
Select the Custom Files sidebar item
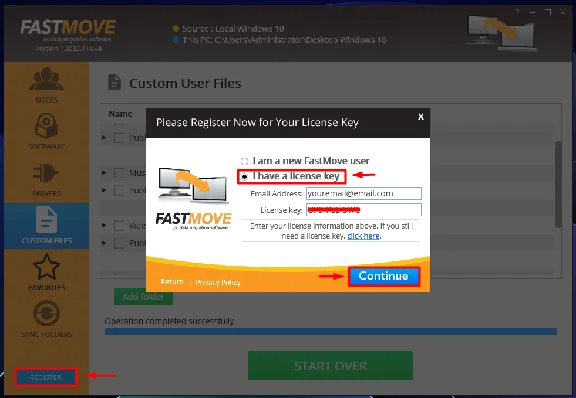(x=46, y=226)
